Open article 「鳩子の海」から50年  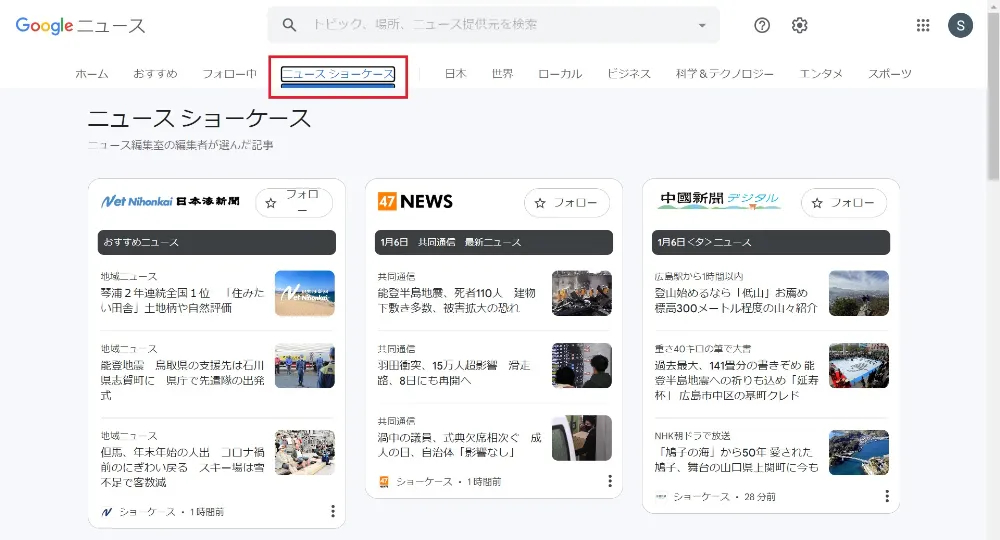coord(736,460)
